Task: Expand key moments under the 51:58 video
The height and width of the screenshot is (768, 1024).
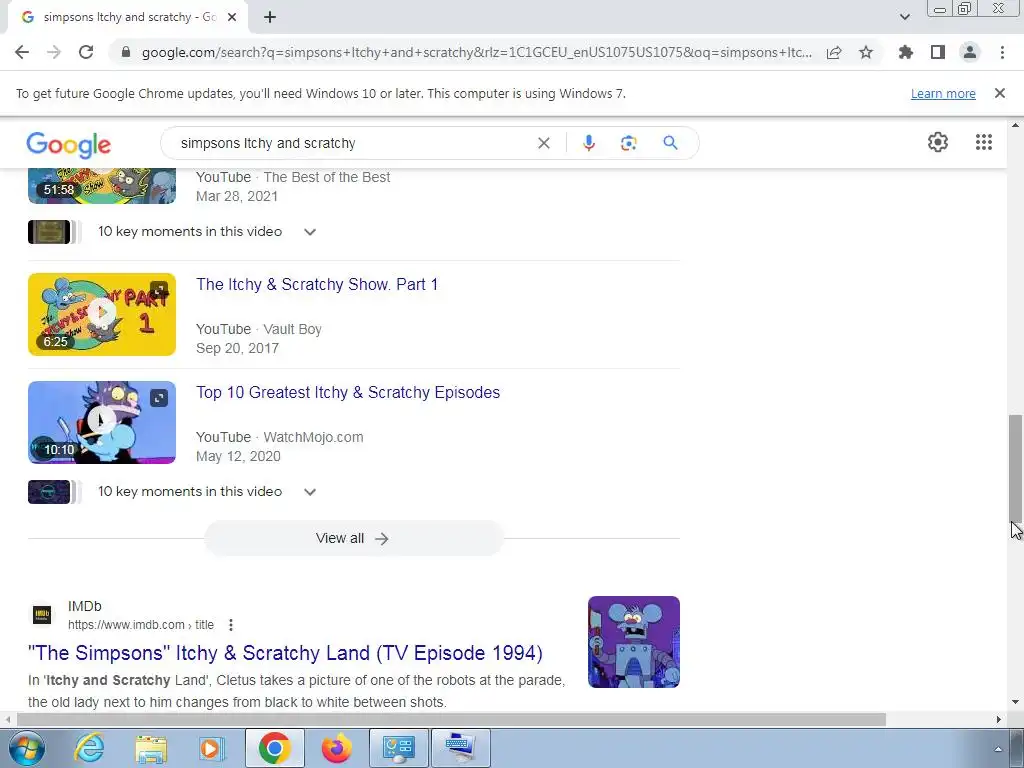Action: (x=310, y=232)
